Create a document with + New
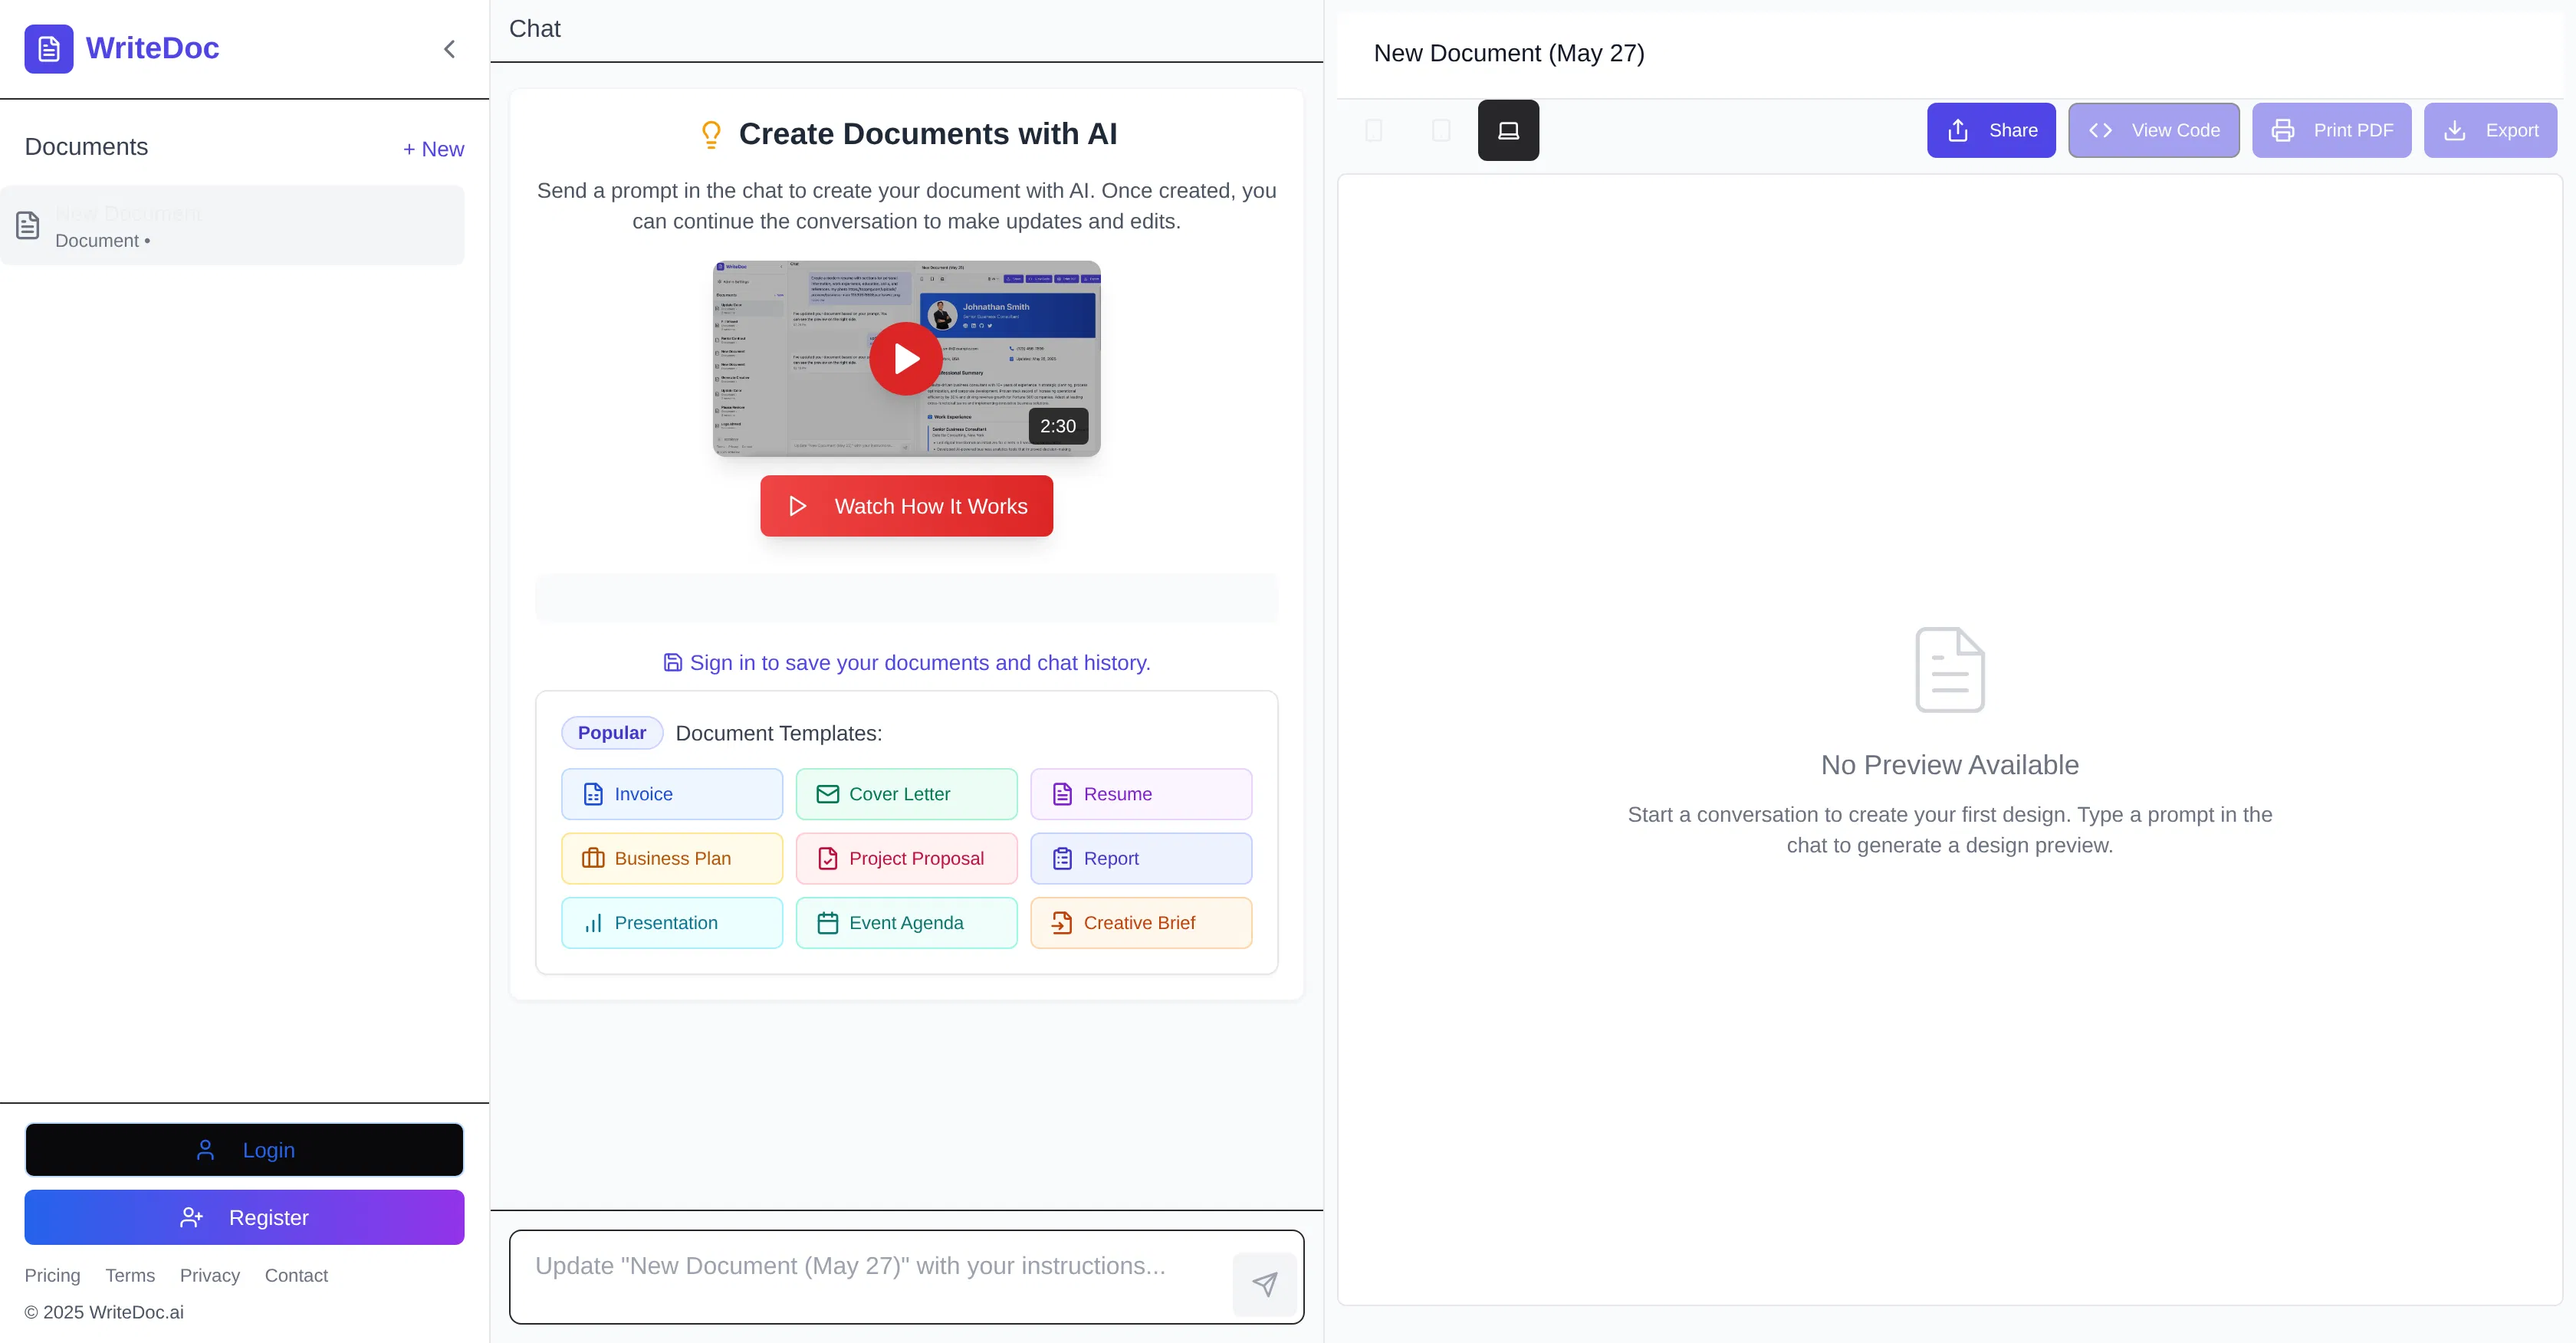 [433, 148]
